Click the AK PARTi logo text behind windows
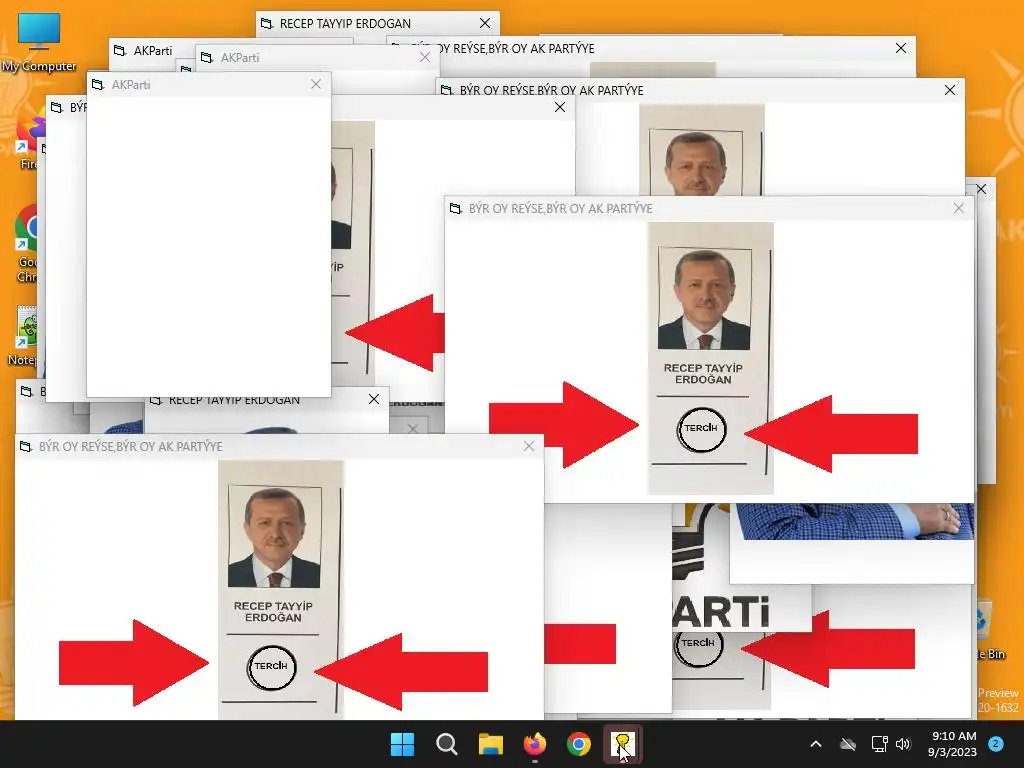The width and height of the screenshot is (1024, 768). pyautogui.click(x=720, y=612)
